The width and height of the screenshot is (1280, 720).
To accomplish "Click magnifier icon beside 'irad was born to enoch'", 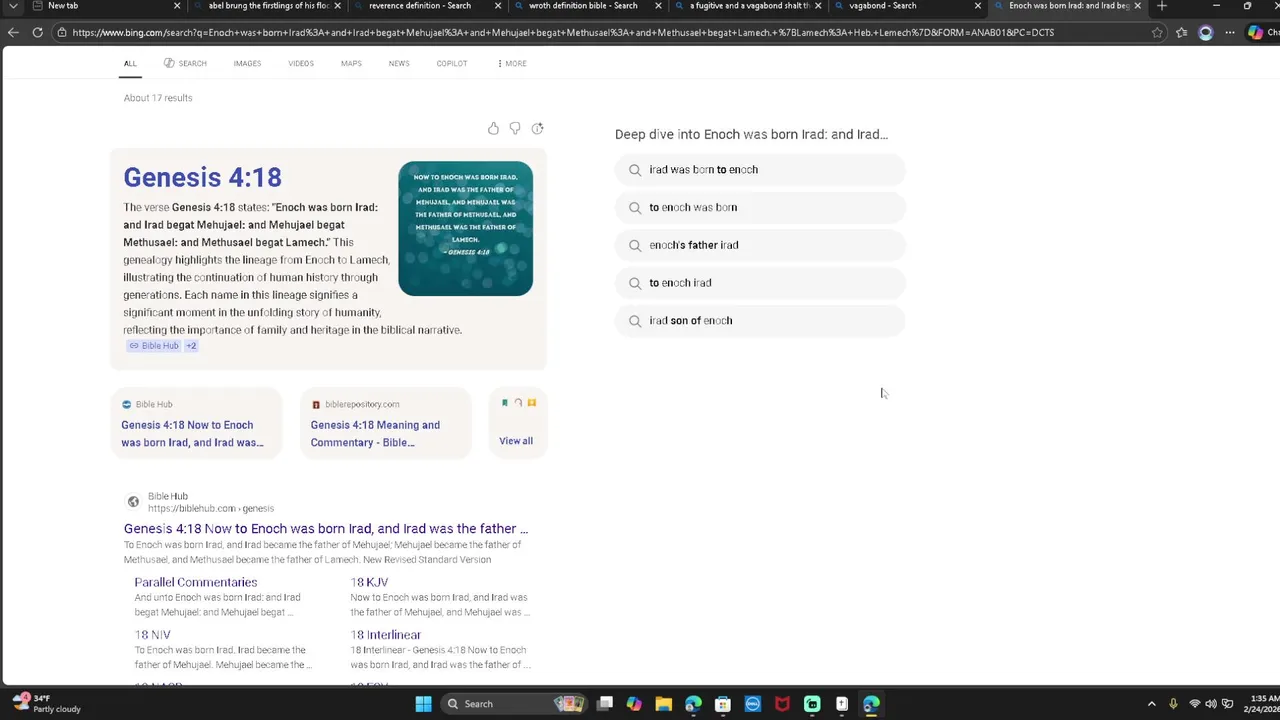I will tap(635, 170).
